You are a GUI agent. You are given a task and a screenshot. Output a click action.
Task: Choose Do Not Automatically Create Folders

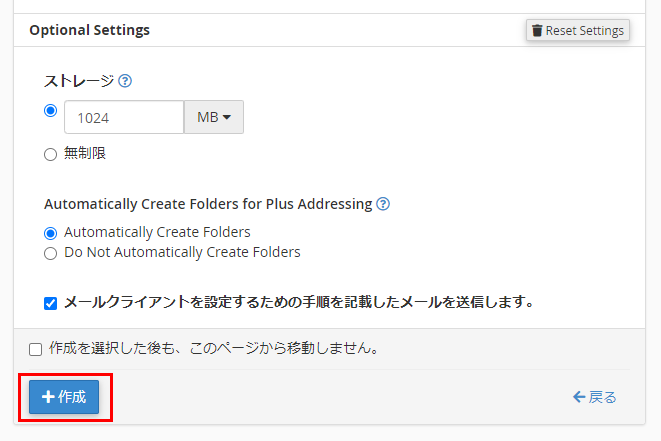(x=51, y=253)
